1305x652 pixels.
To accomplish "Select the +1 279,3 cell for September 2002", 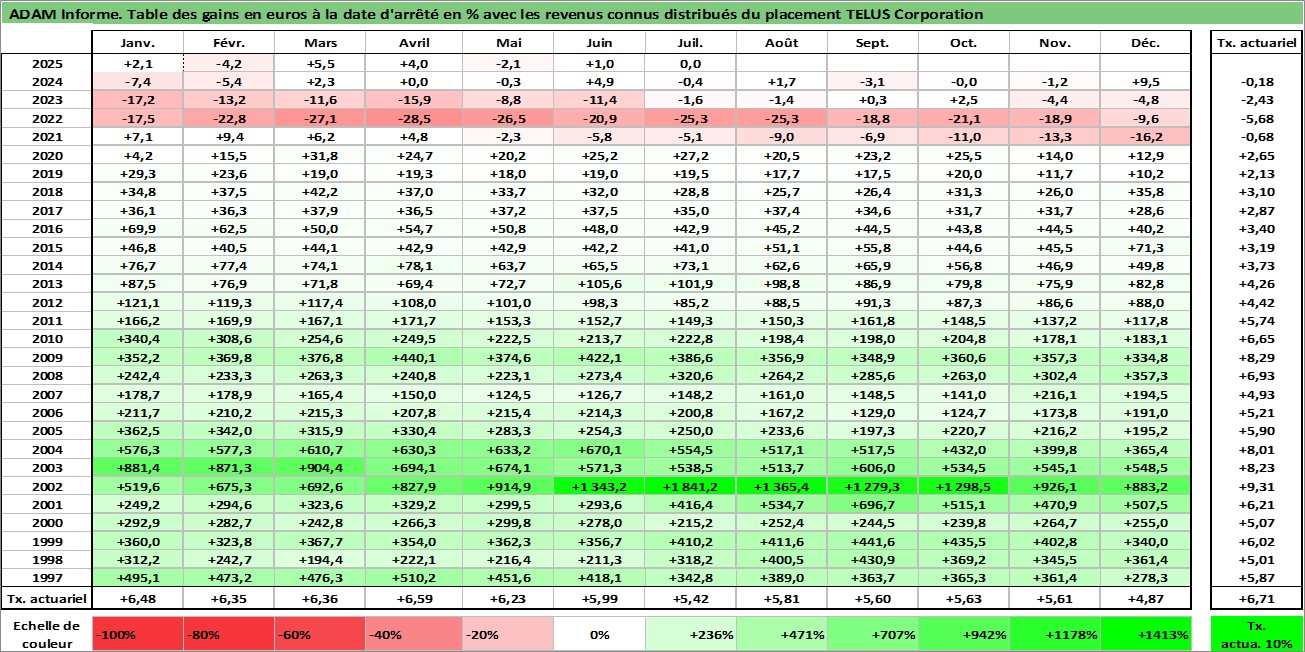I will tap(873, 487).
